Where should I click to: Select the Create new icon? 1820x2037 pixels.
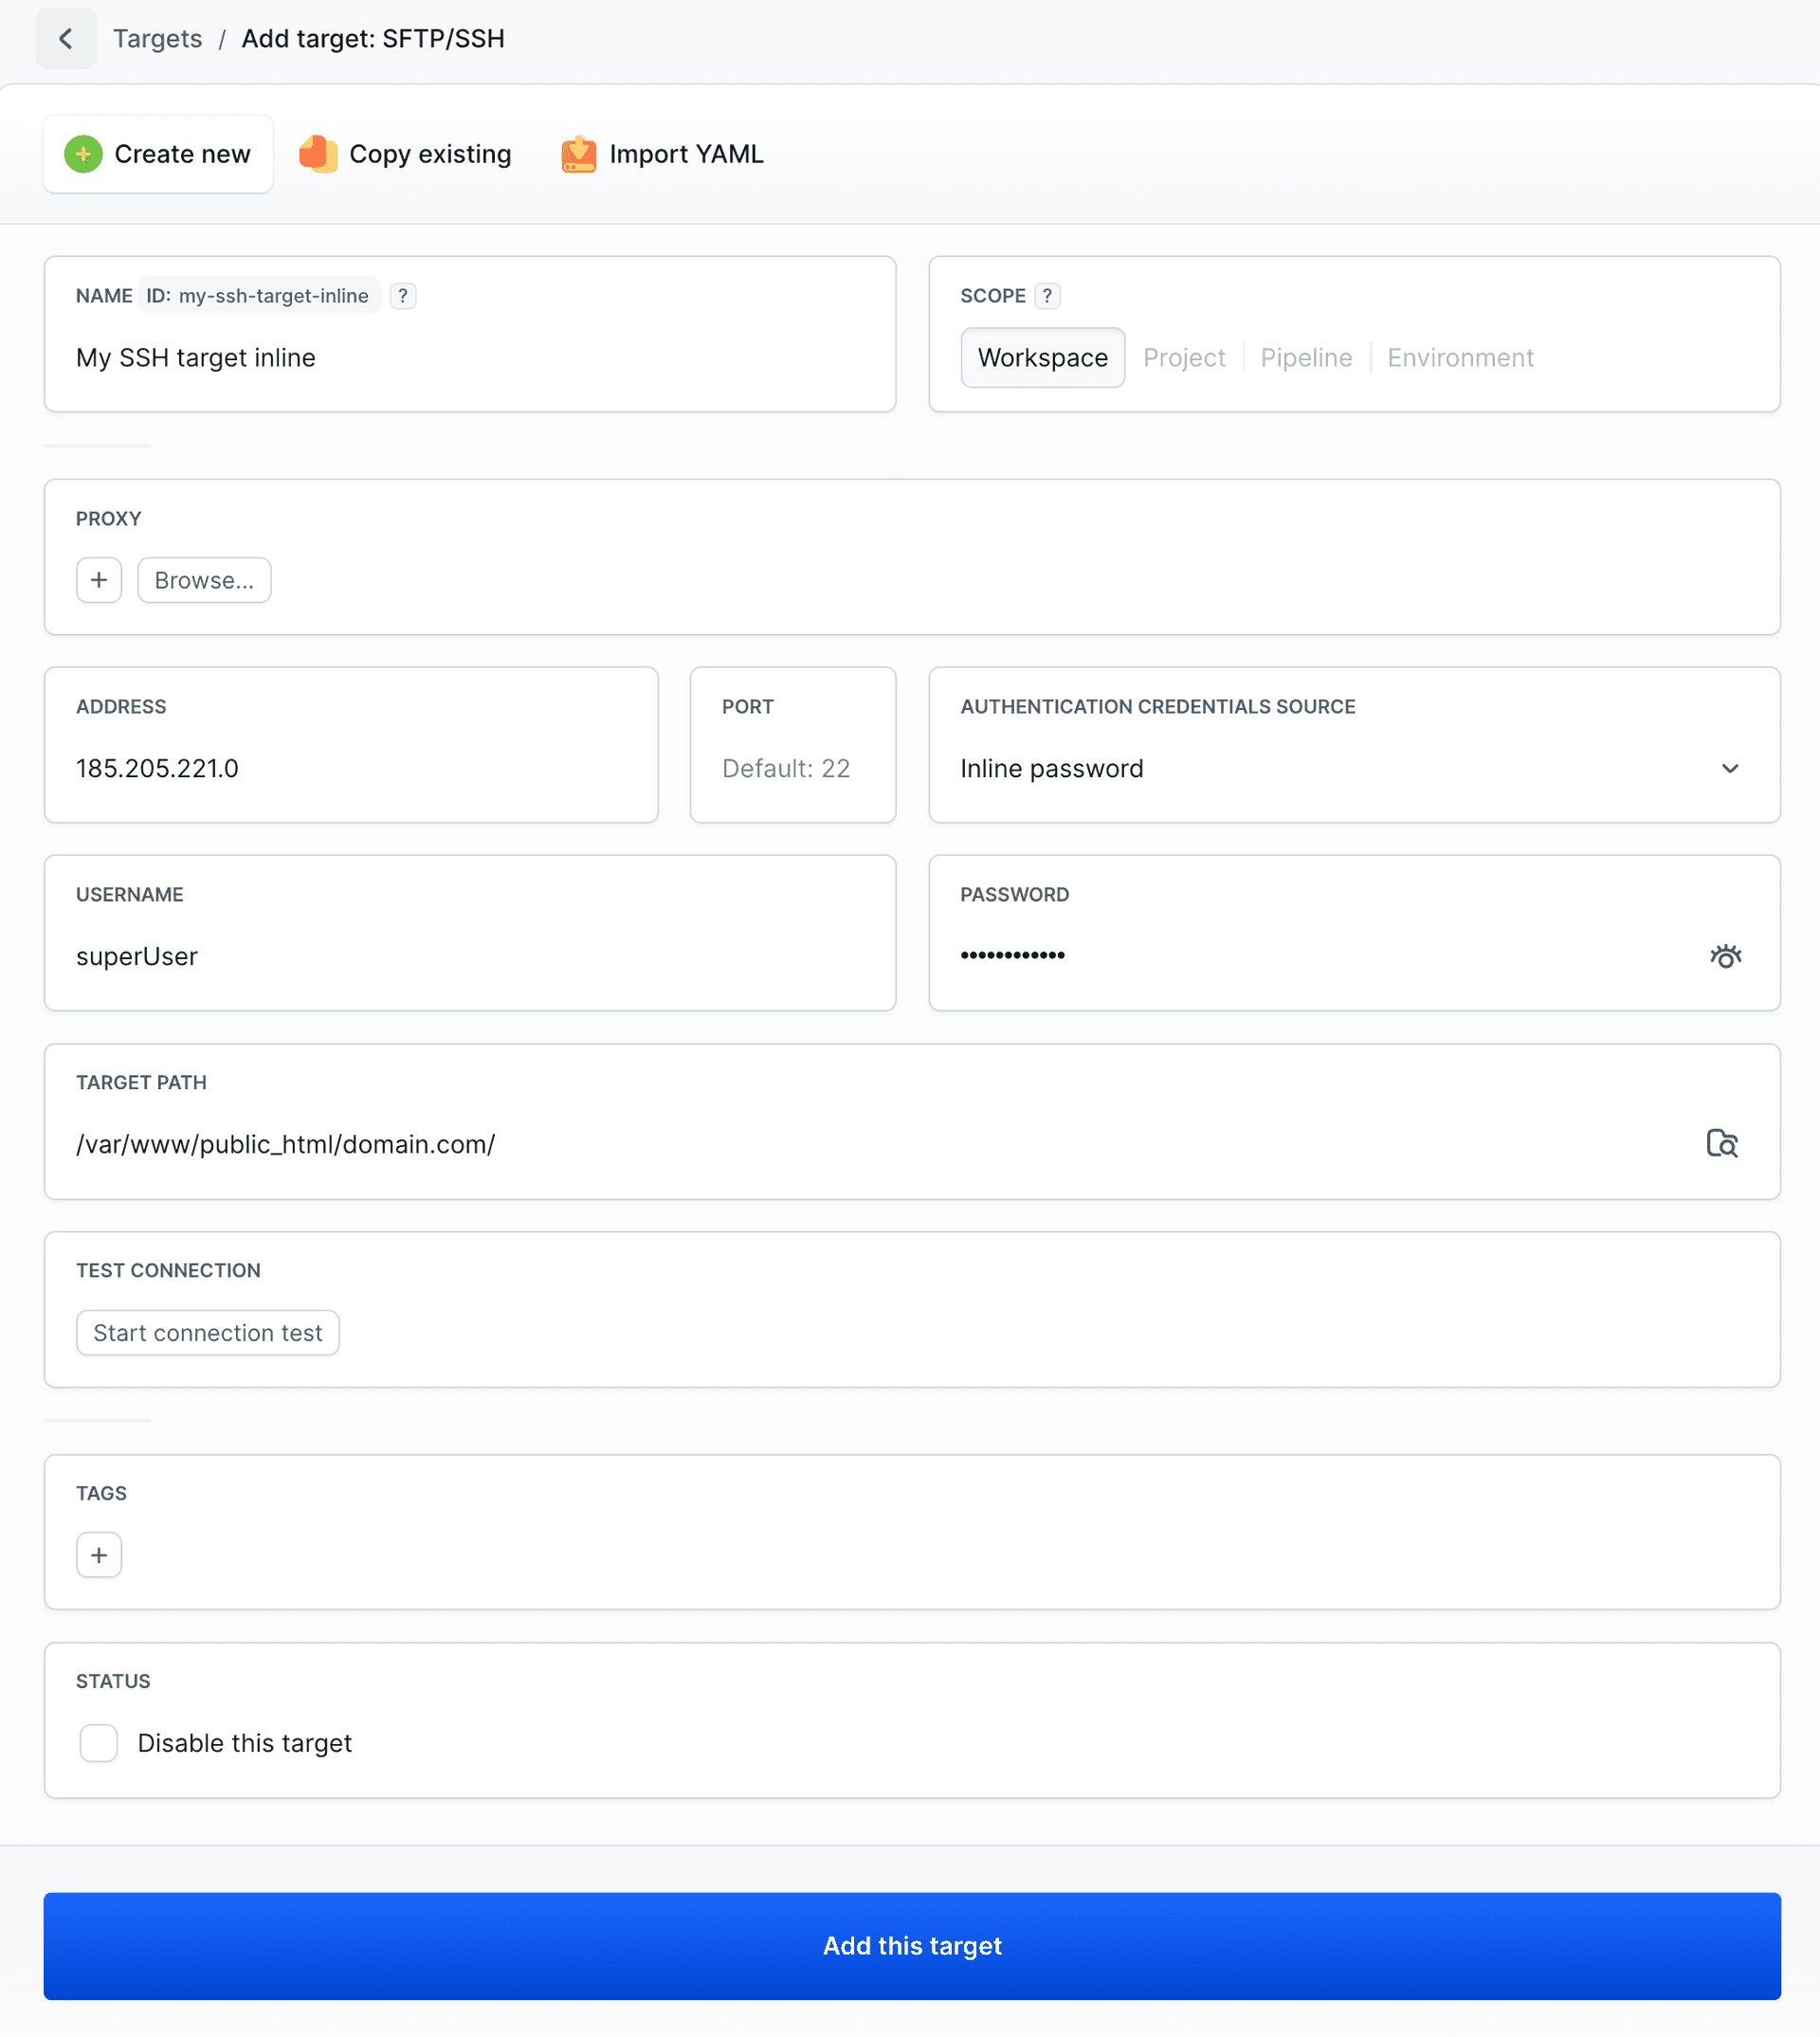point(85,153)
